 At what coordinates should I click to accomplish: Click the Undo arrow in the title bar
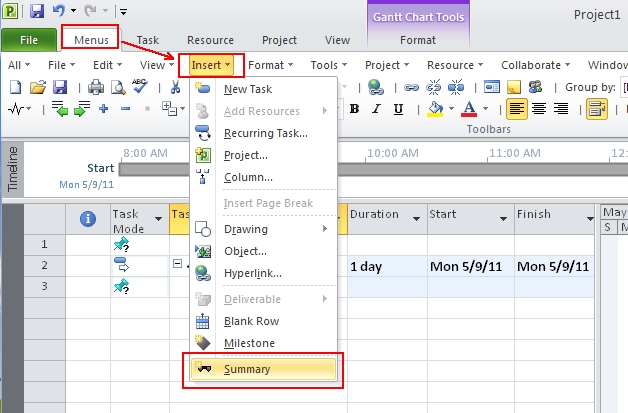coord(60,11)
